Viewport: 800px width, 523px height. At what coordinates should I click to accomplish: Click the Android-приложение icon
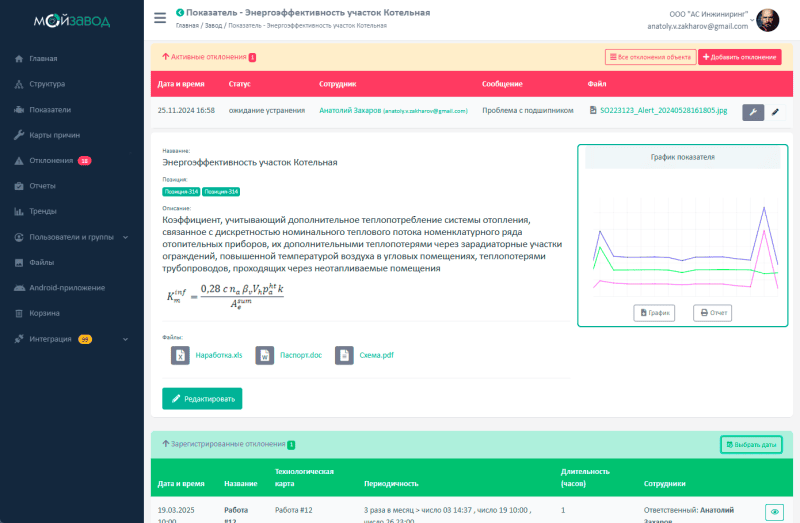pyautogui.click(x=19, y=288)
